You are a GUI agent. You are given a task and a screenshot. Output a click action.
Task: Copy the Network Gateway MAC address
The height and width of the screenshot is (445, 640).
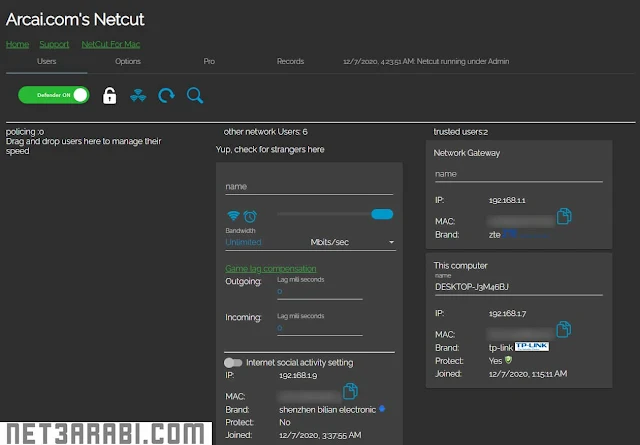pos(564,216)
